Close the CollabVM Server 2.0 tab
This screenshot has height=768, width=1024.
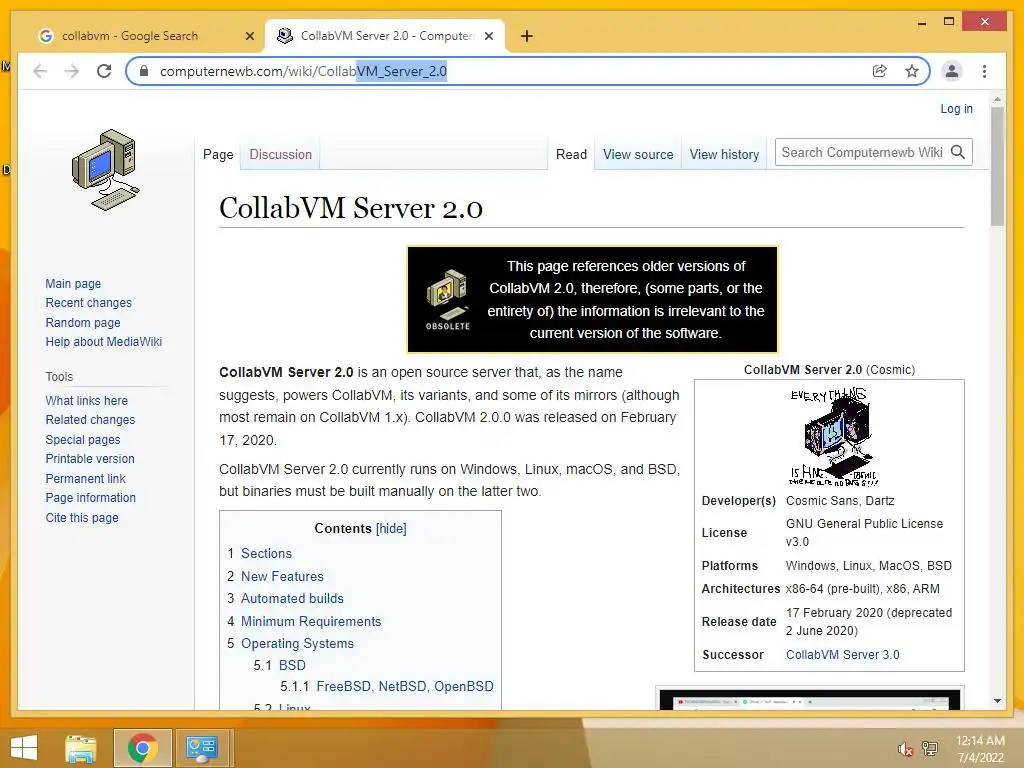point(488,37)
